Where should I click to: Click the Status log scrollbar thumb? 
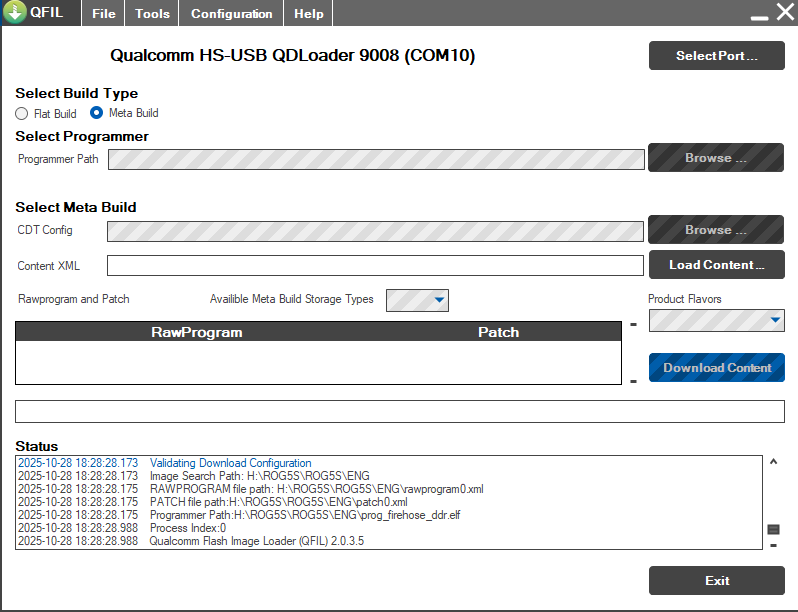(x=774, y=530)
